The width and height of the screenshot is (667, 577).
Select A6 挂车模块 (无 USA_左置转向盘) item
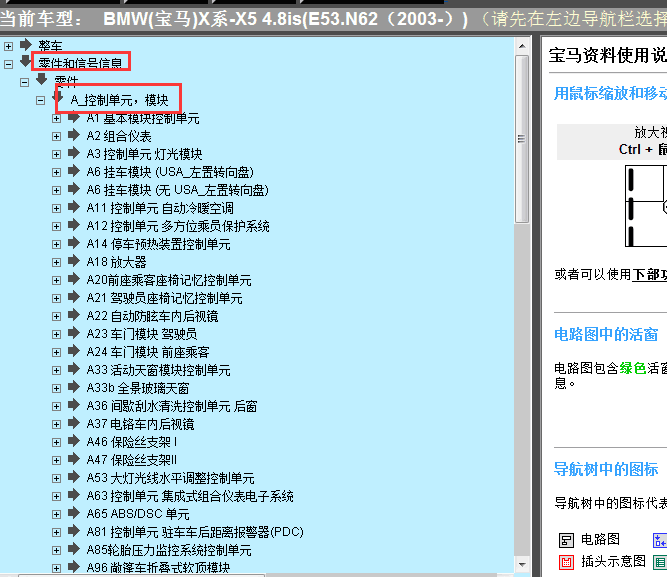(177, 190)
